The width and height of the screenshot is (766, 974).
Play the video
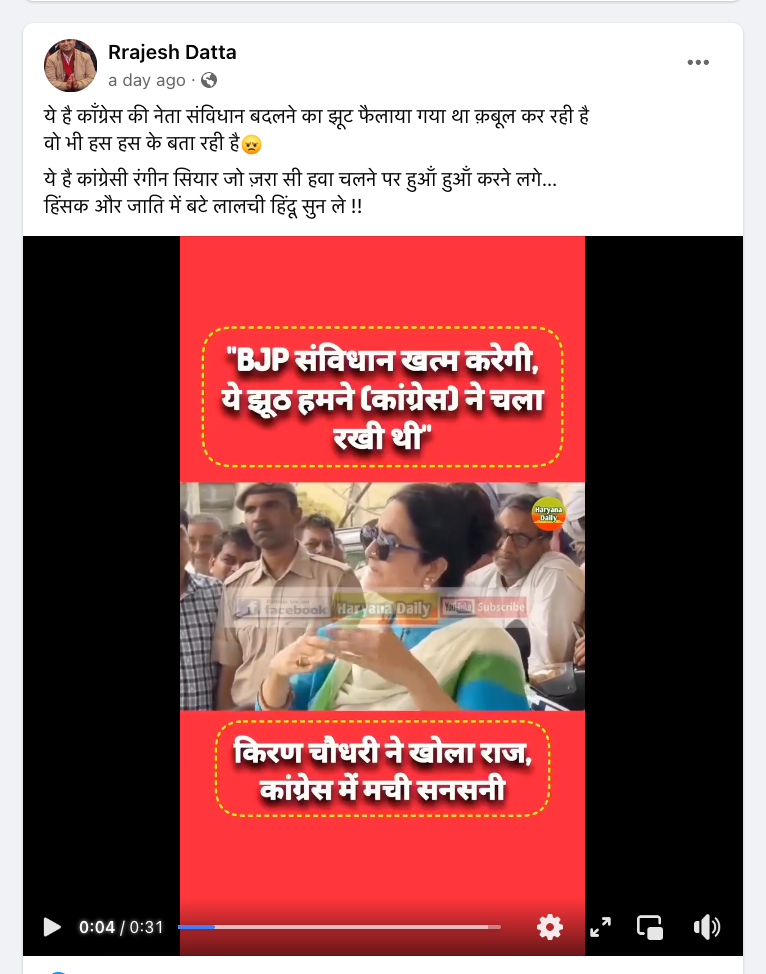pyautogui.click(x=52, y=927)
